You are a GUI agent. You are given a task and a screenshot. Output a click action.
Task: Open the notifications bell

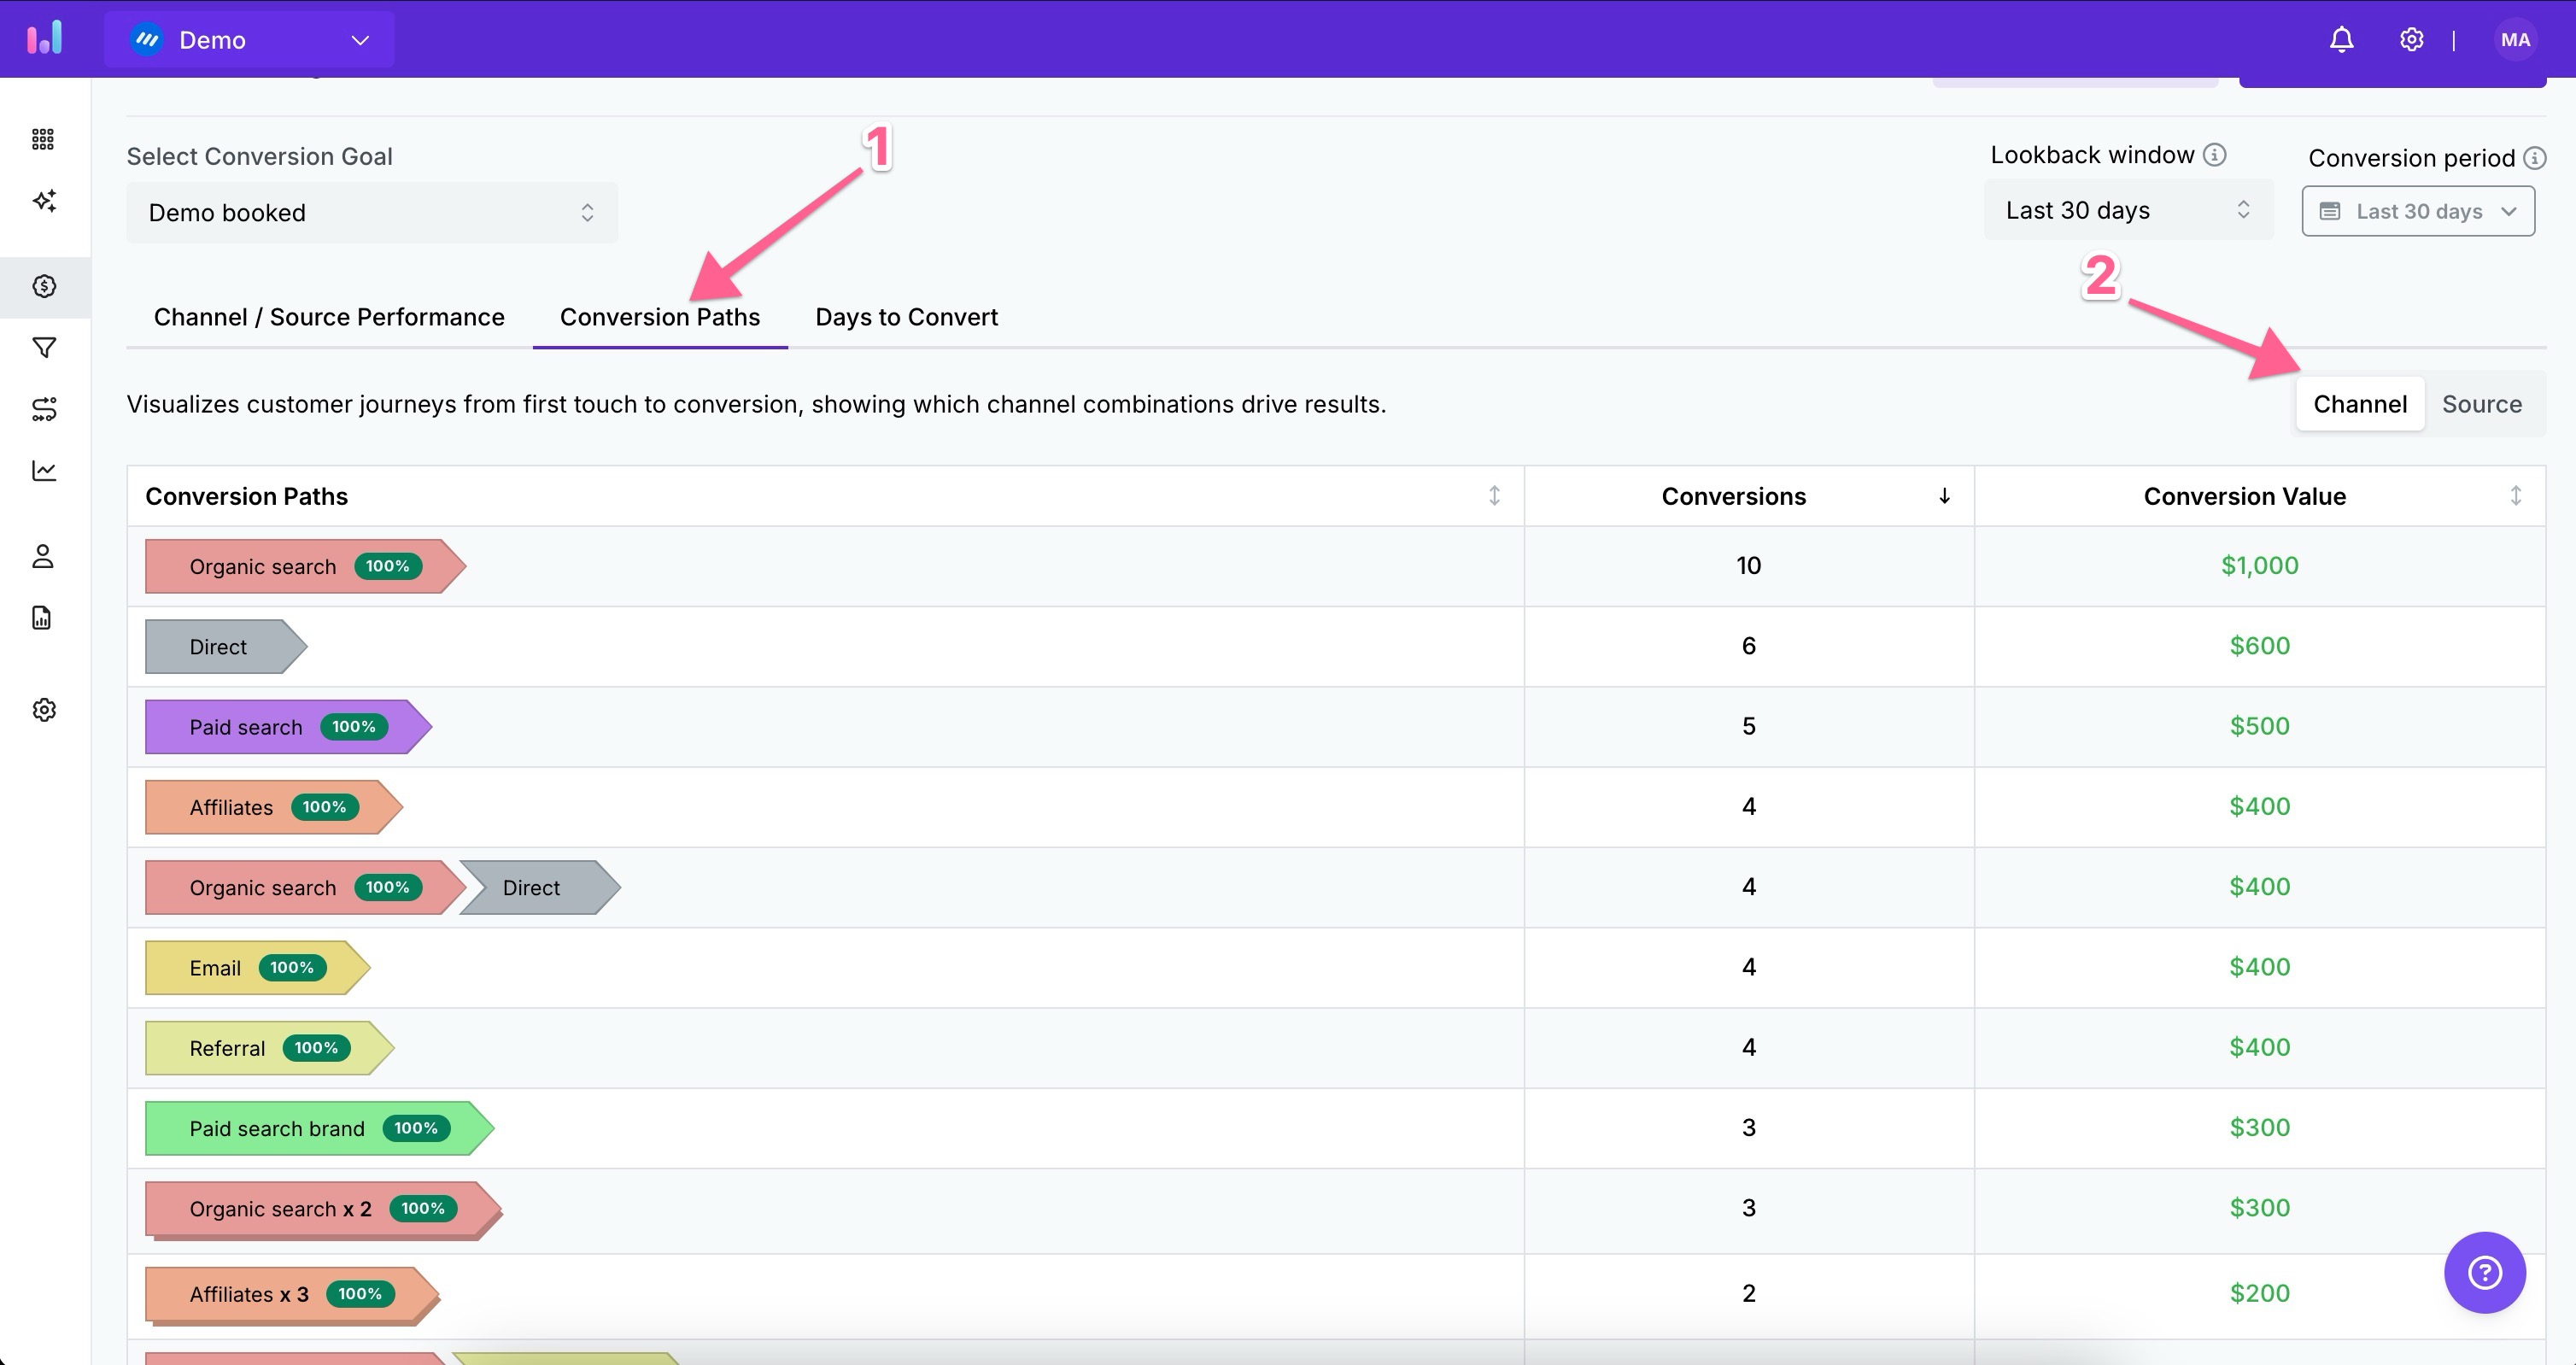[2341, 40]
